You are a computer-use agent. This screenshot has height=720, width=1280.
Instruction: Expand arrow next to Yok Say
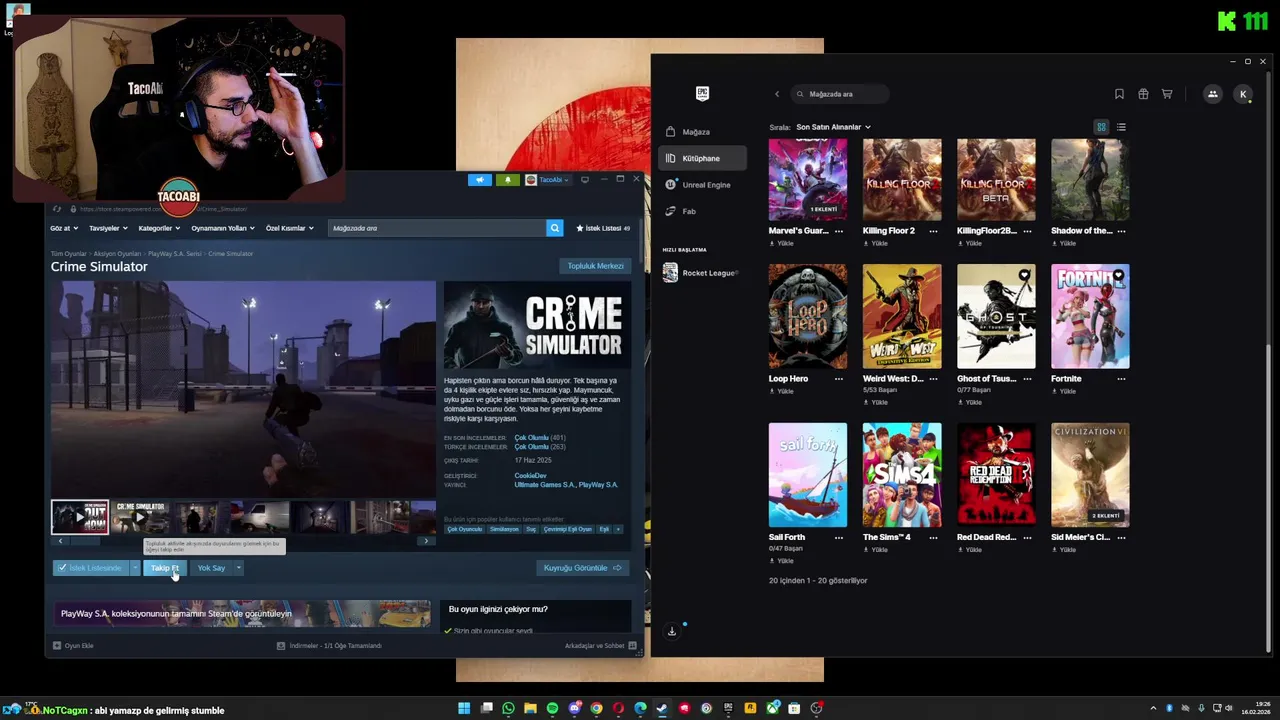238,568
